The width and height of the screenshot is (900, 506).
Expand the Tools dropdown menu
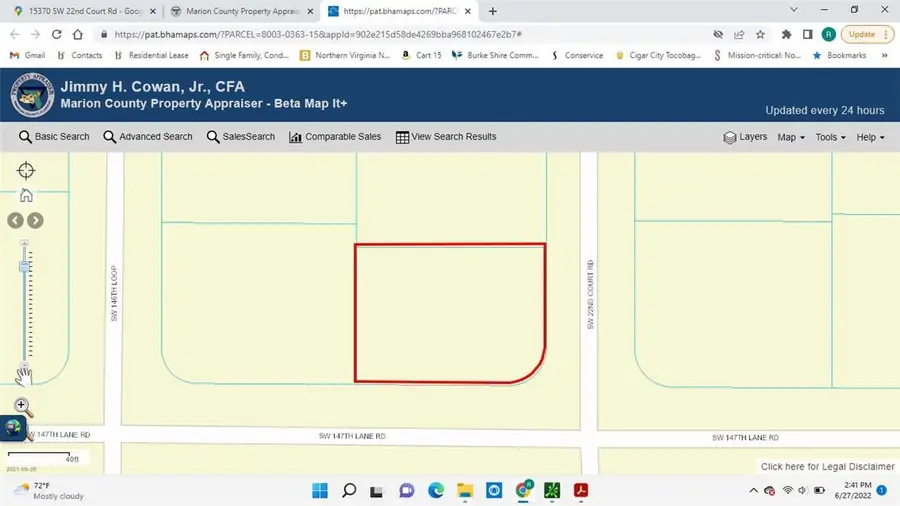coord(830,137)
